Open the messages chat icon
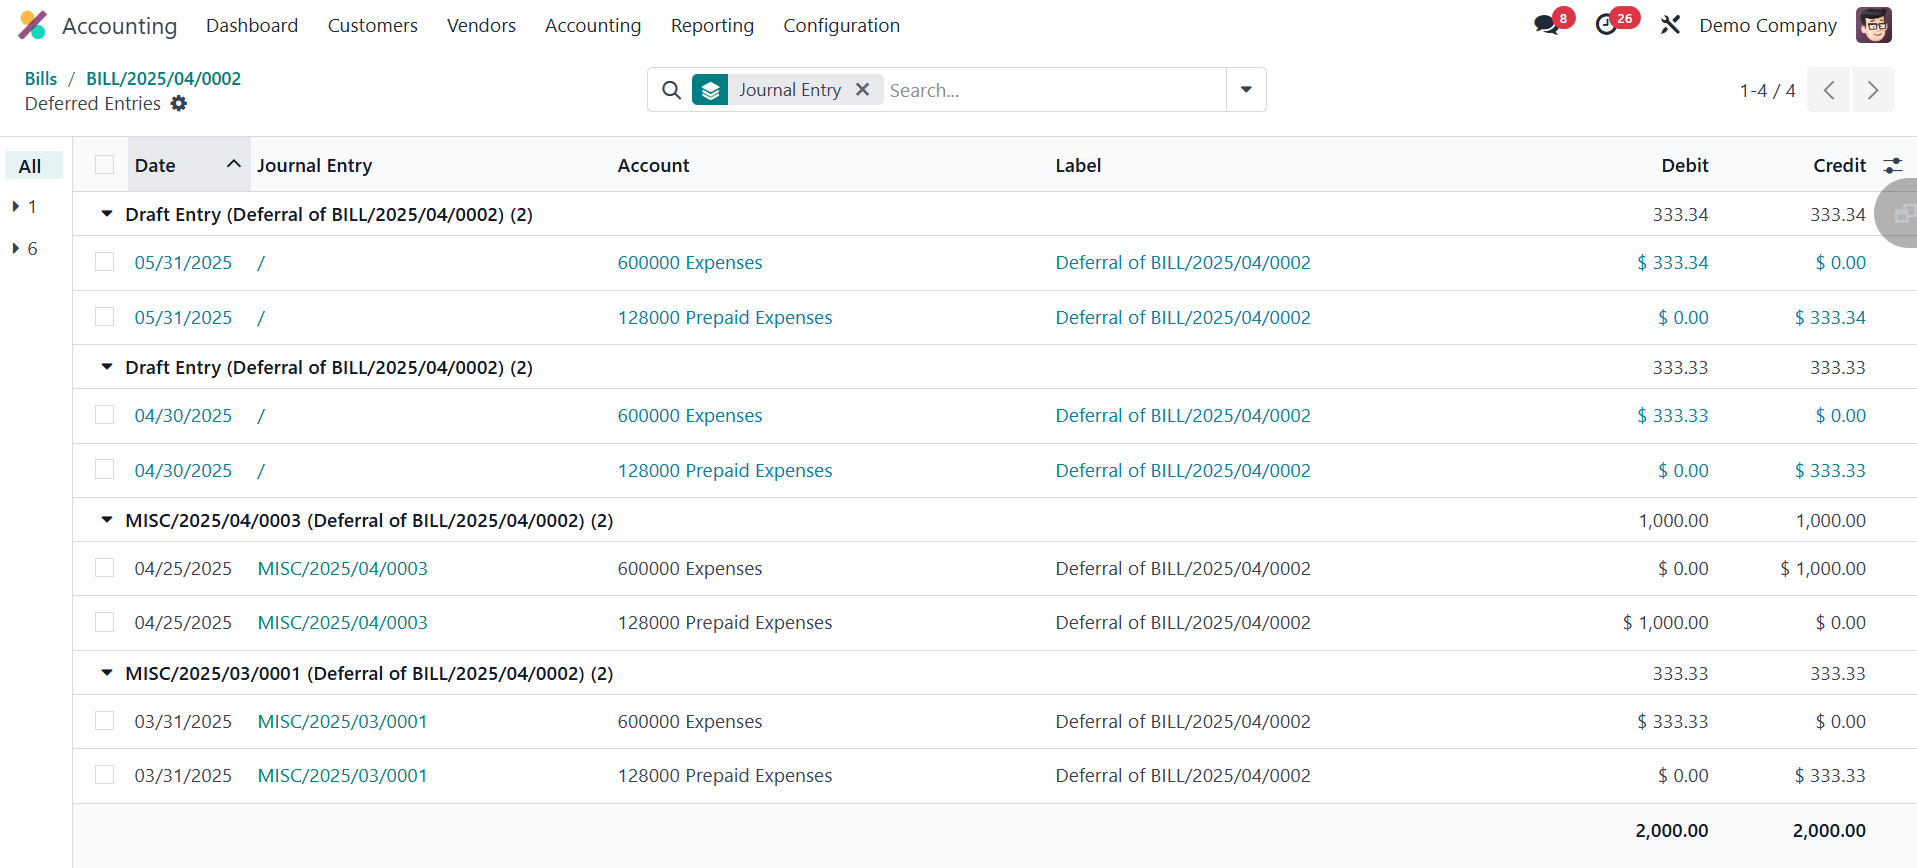1917x868 pixels. [x=1546, y=25]
